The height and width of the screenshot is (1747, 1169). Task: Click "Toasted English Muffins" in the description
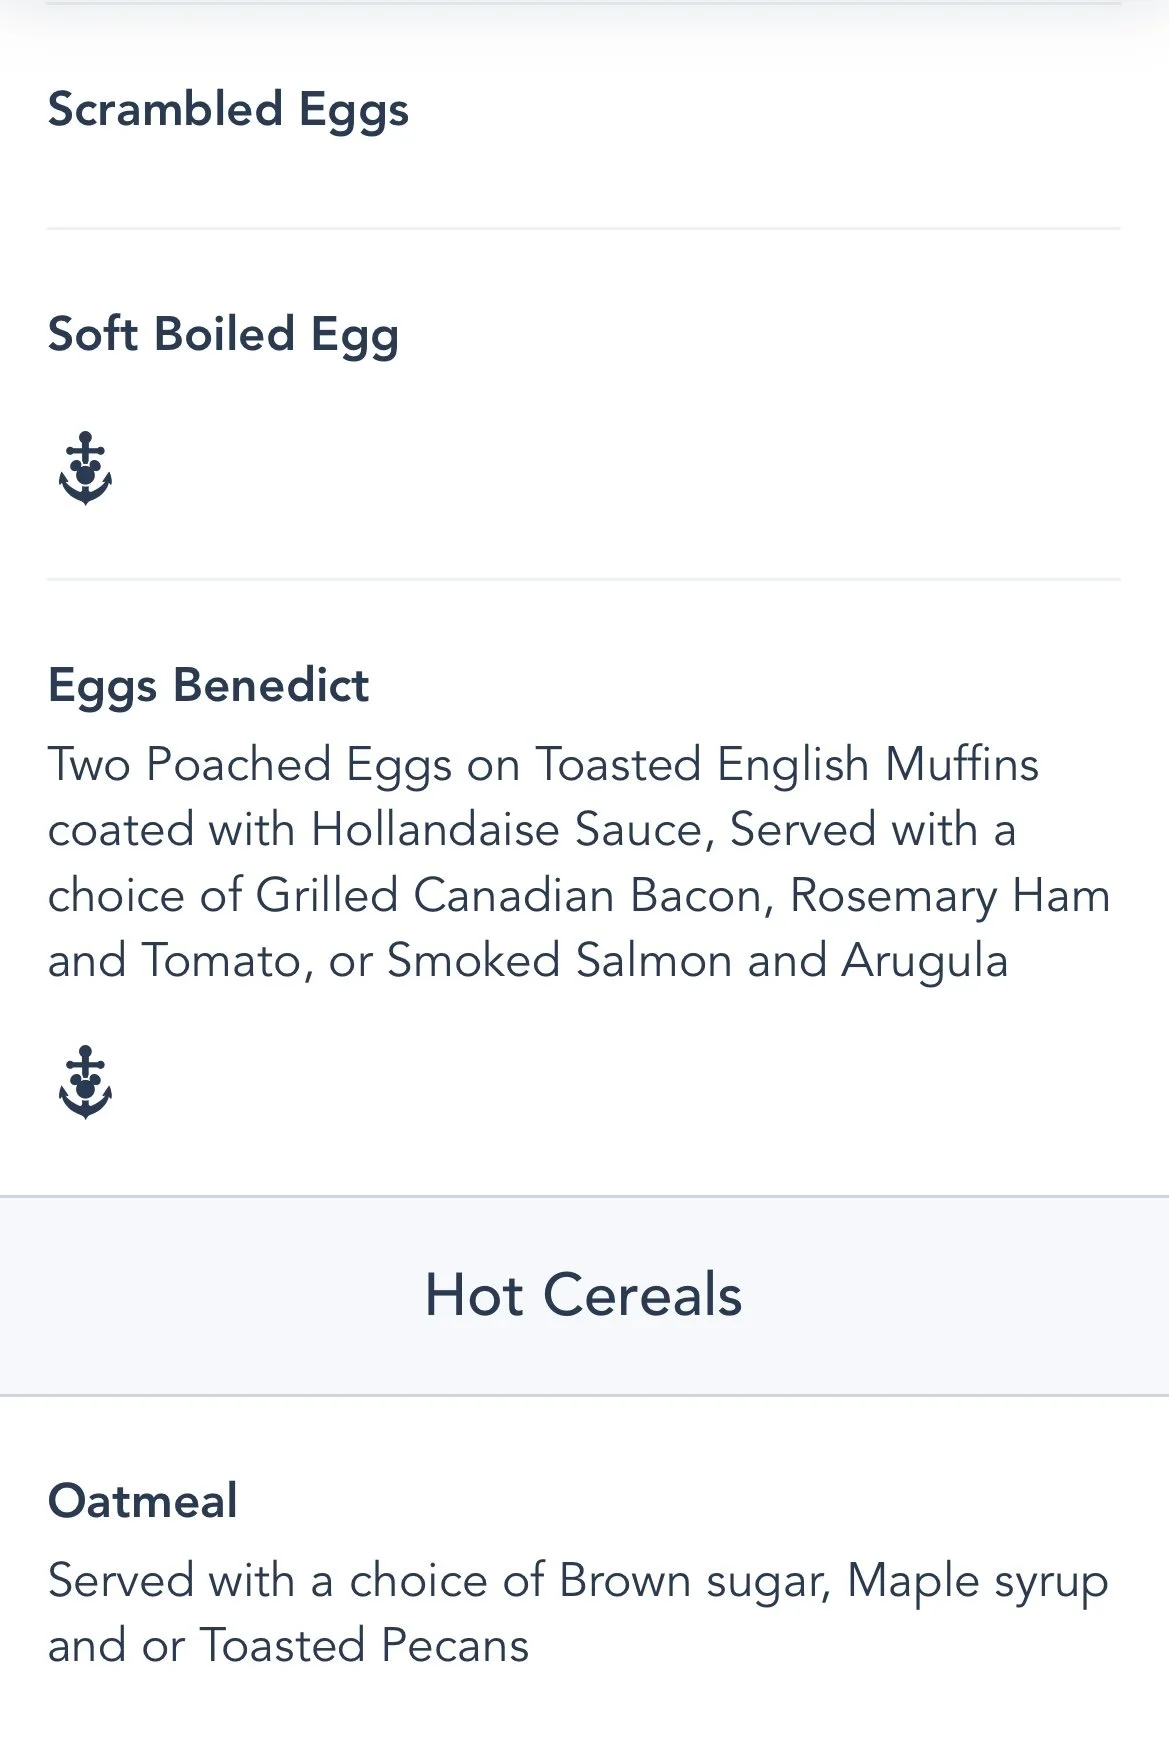pyautogui.click(x=787, y=765)
